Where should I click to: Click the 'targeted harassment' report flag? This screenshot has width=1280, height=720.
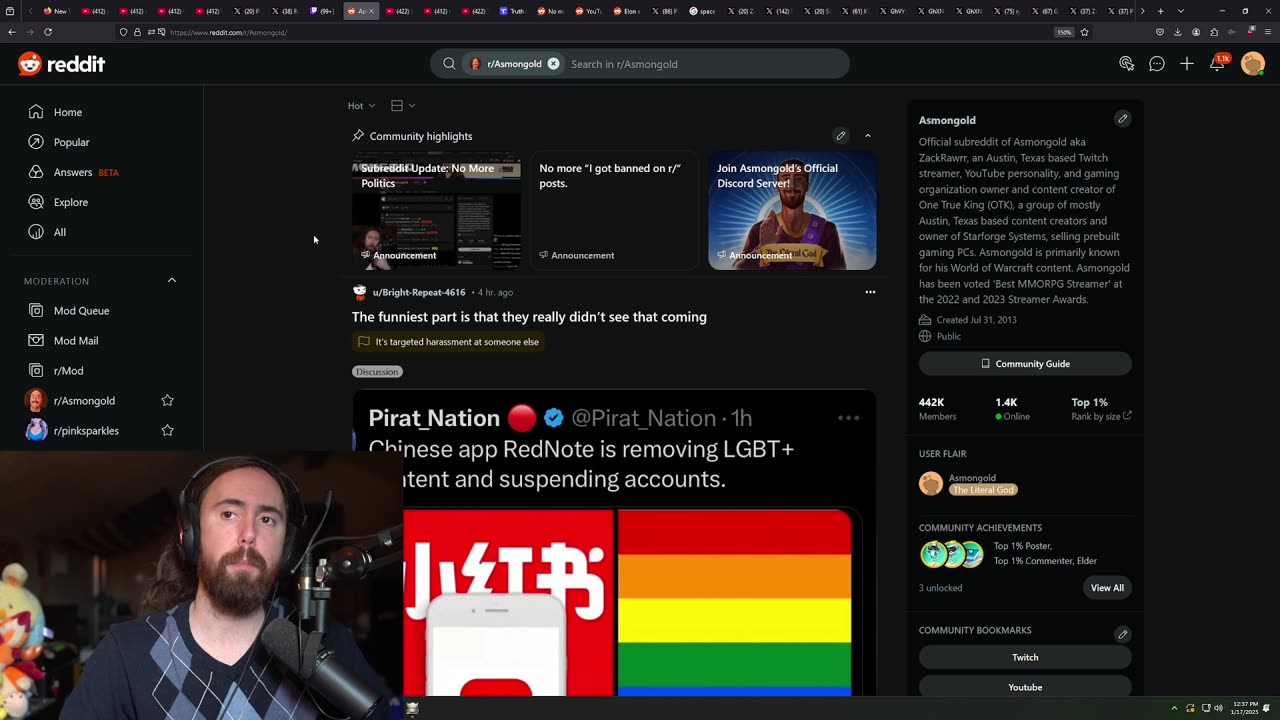click(x=448, y=342)
